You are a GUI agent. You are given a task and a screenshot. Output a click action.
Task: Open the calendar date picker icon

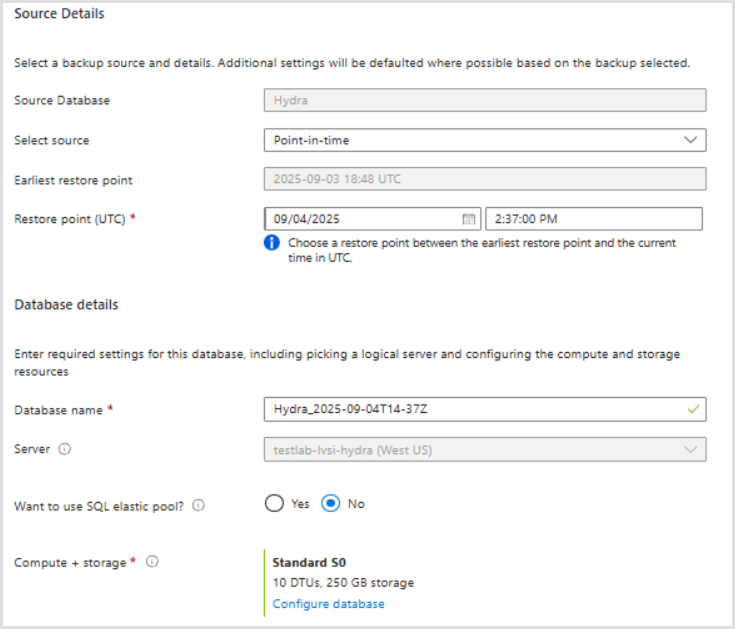coord(468,219)
